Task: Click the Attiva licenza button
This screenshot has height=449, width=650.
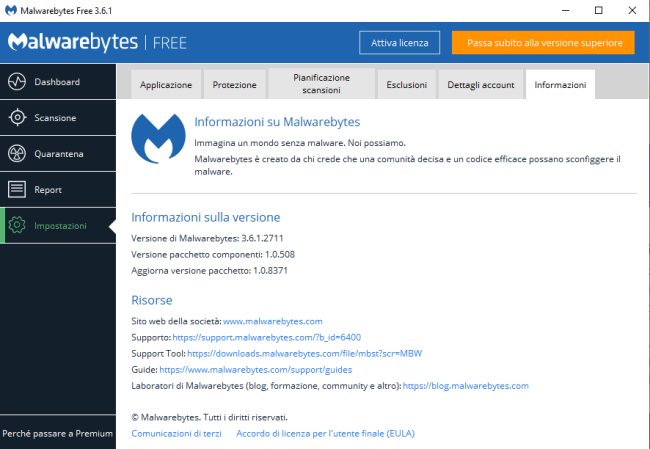Action: click(x=399, y=43)
